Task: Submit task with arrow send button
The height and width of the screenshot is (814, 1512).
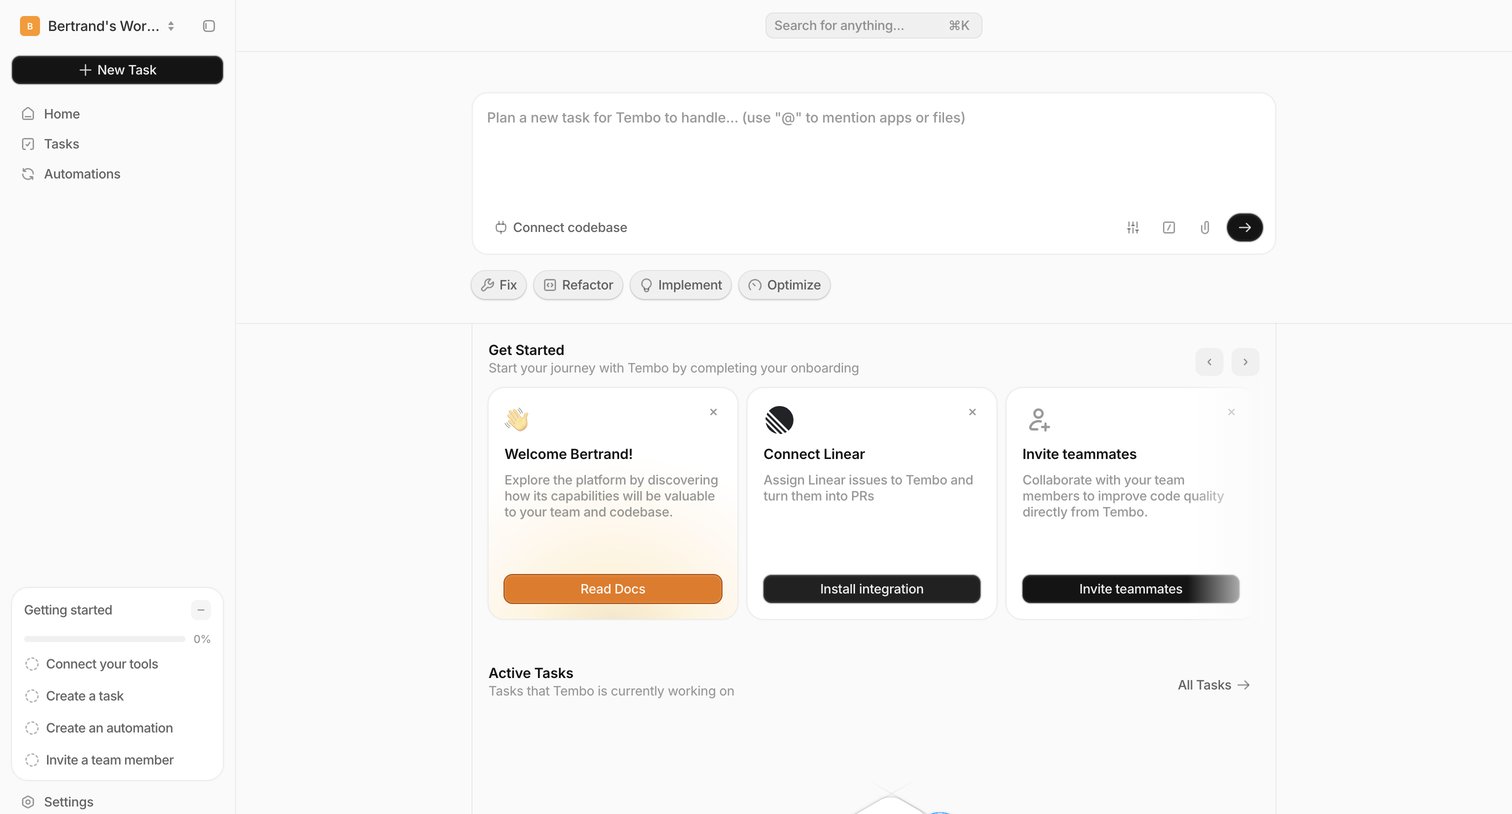Action: [x=1245, y=228]
